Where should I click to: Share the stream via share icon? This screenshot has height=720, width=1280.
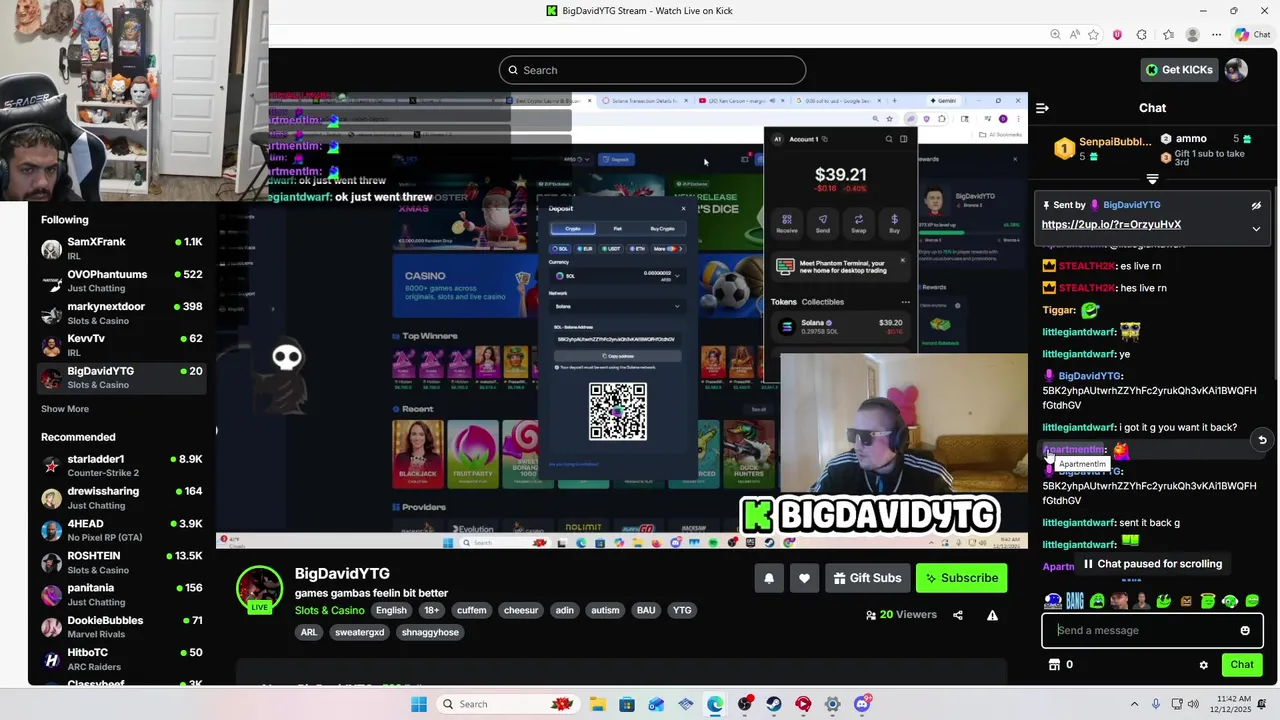tap(958, 615)
